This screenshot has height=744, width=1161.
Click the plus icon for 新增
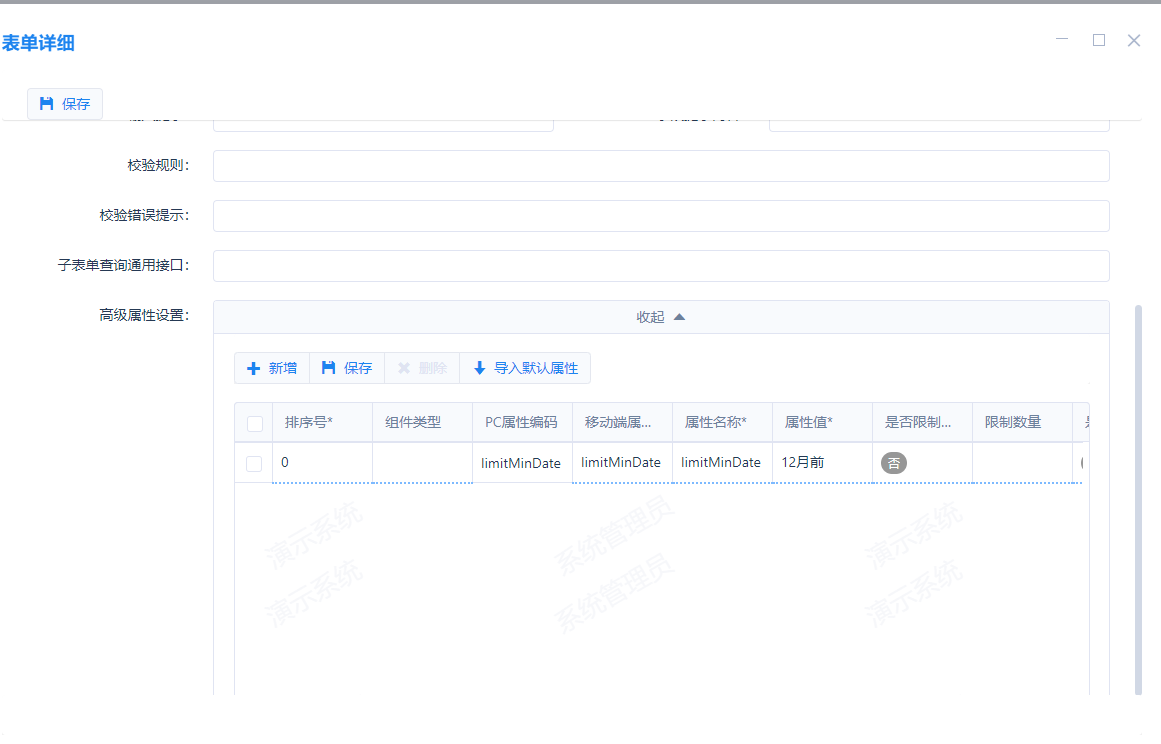pos(253,368)
